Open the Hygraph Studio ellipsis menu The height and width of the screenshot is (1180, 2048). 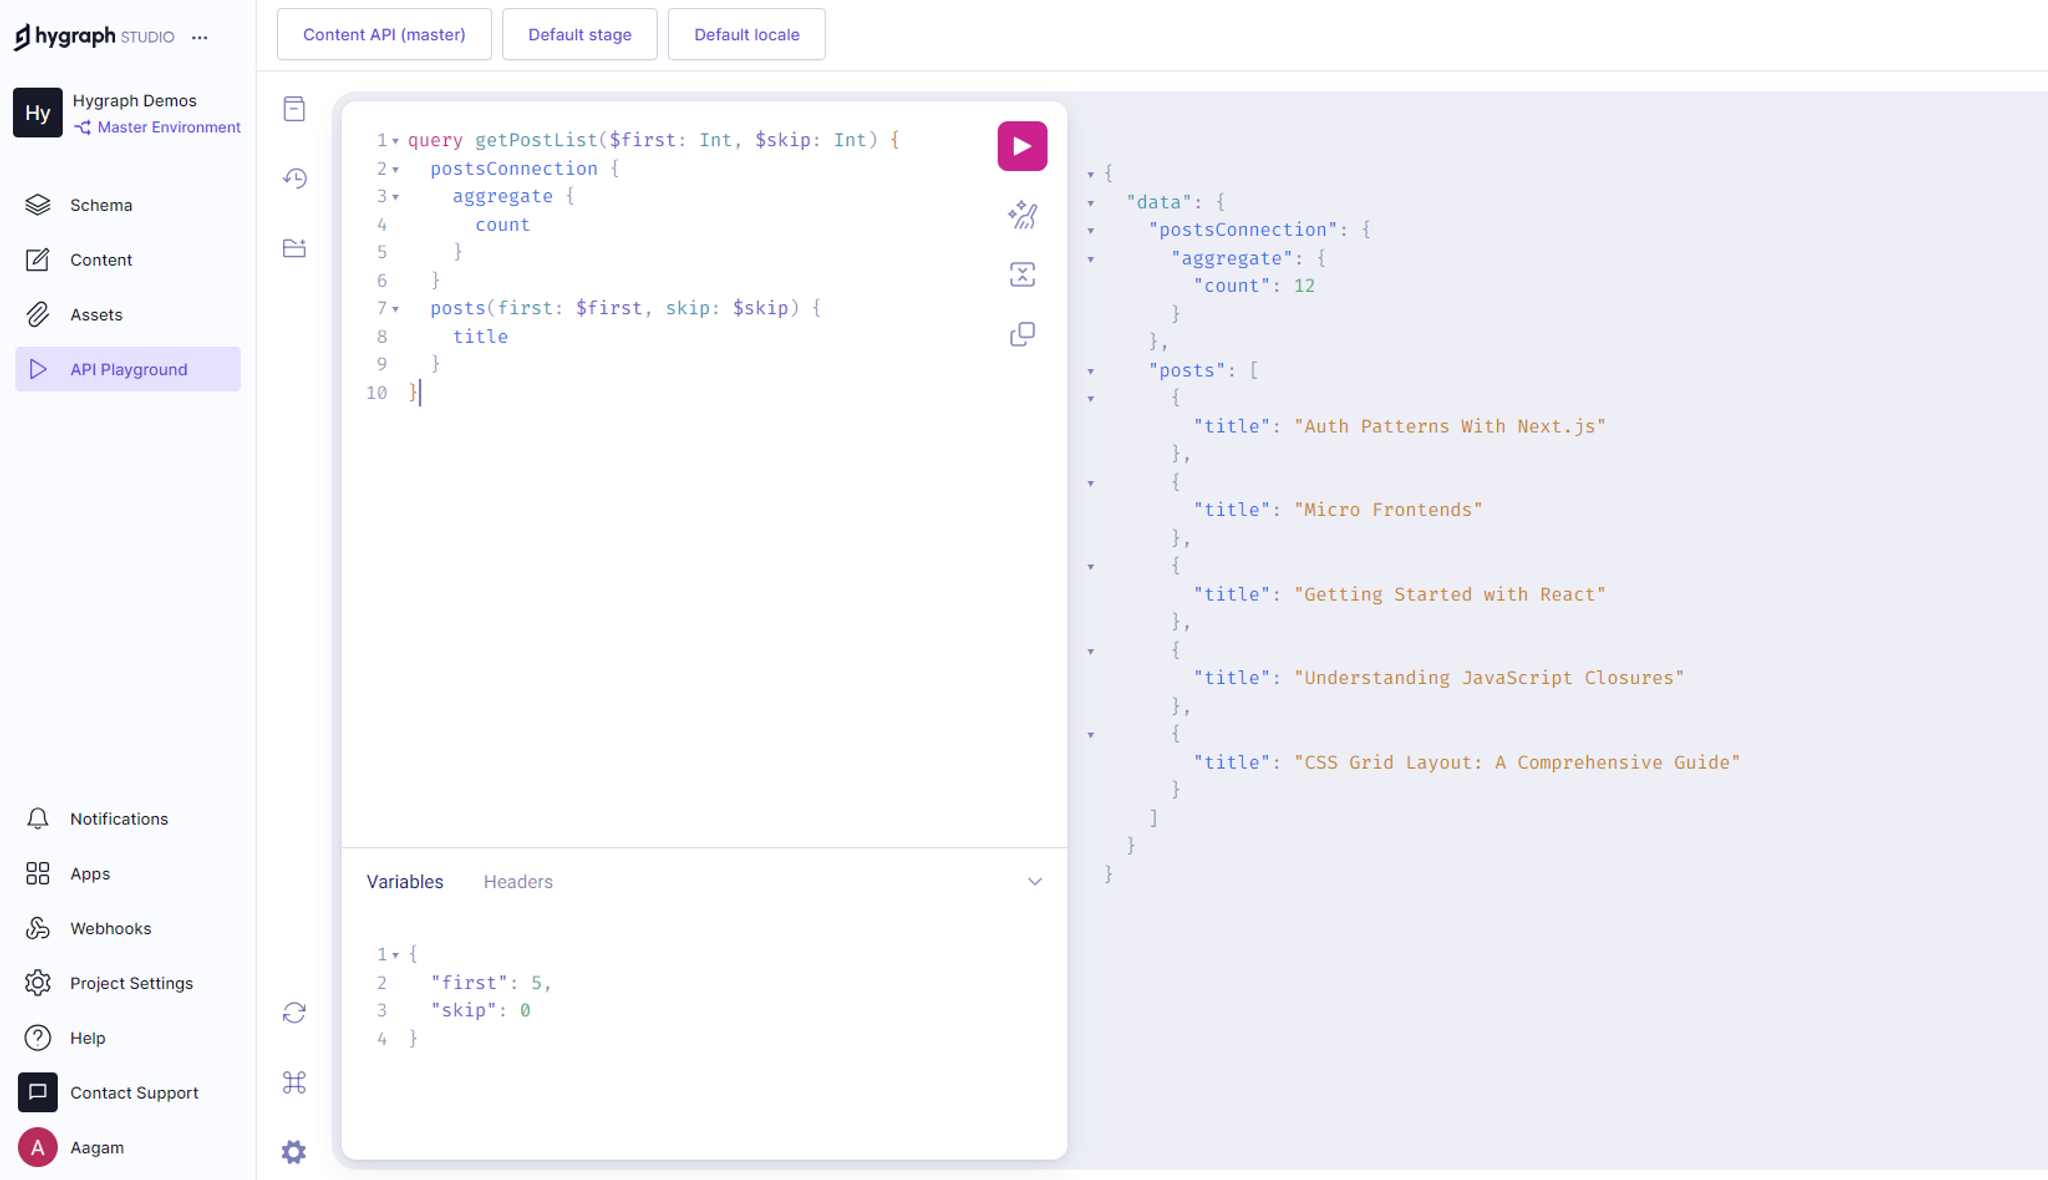pos(200,37)
